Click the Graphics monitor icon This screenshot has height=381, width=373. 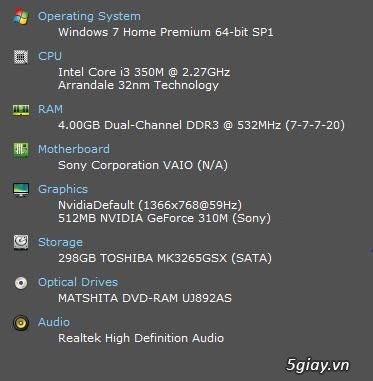[21, 189]
